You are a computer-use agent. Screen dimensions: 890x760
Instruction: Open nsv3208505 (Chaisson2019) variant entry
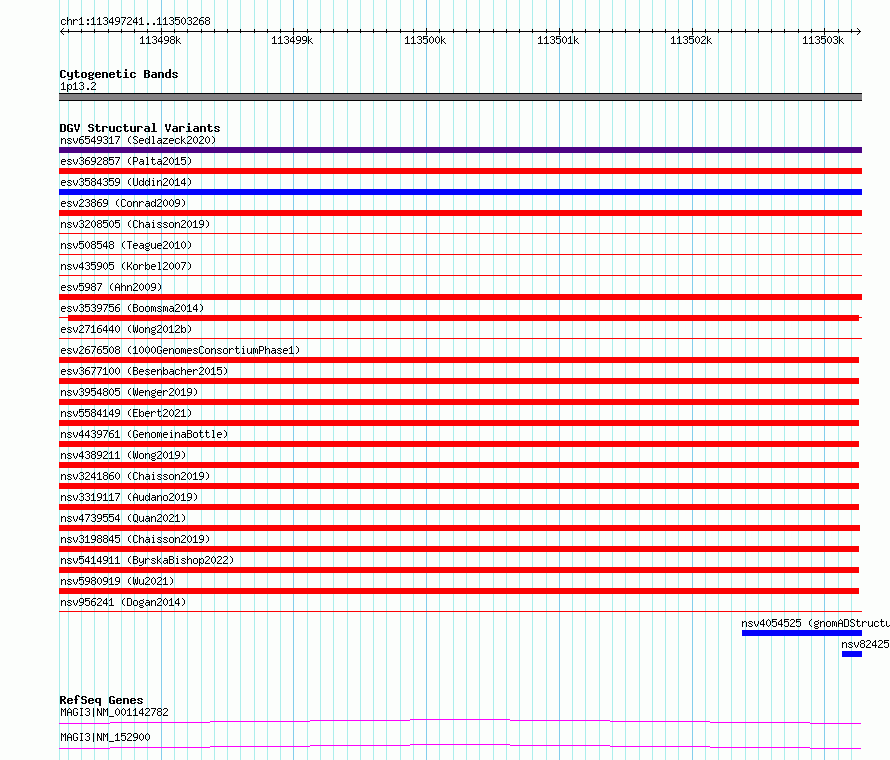[x=135, y=224]
